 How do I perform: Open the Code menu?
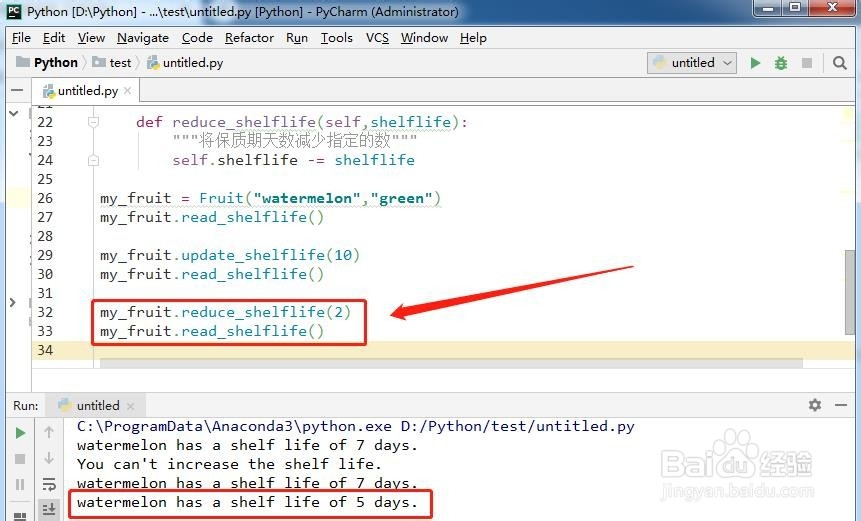point(197,38)
